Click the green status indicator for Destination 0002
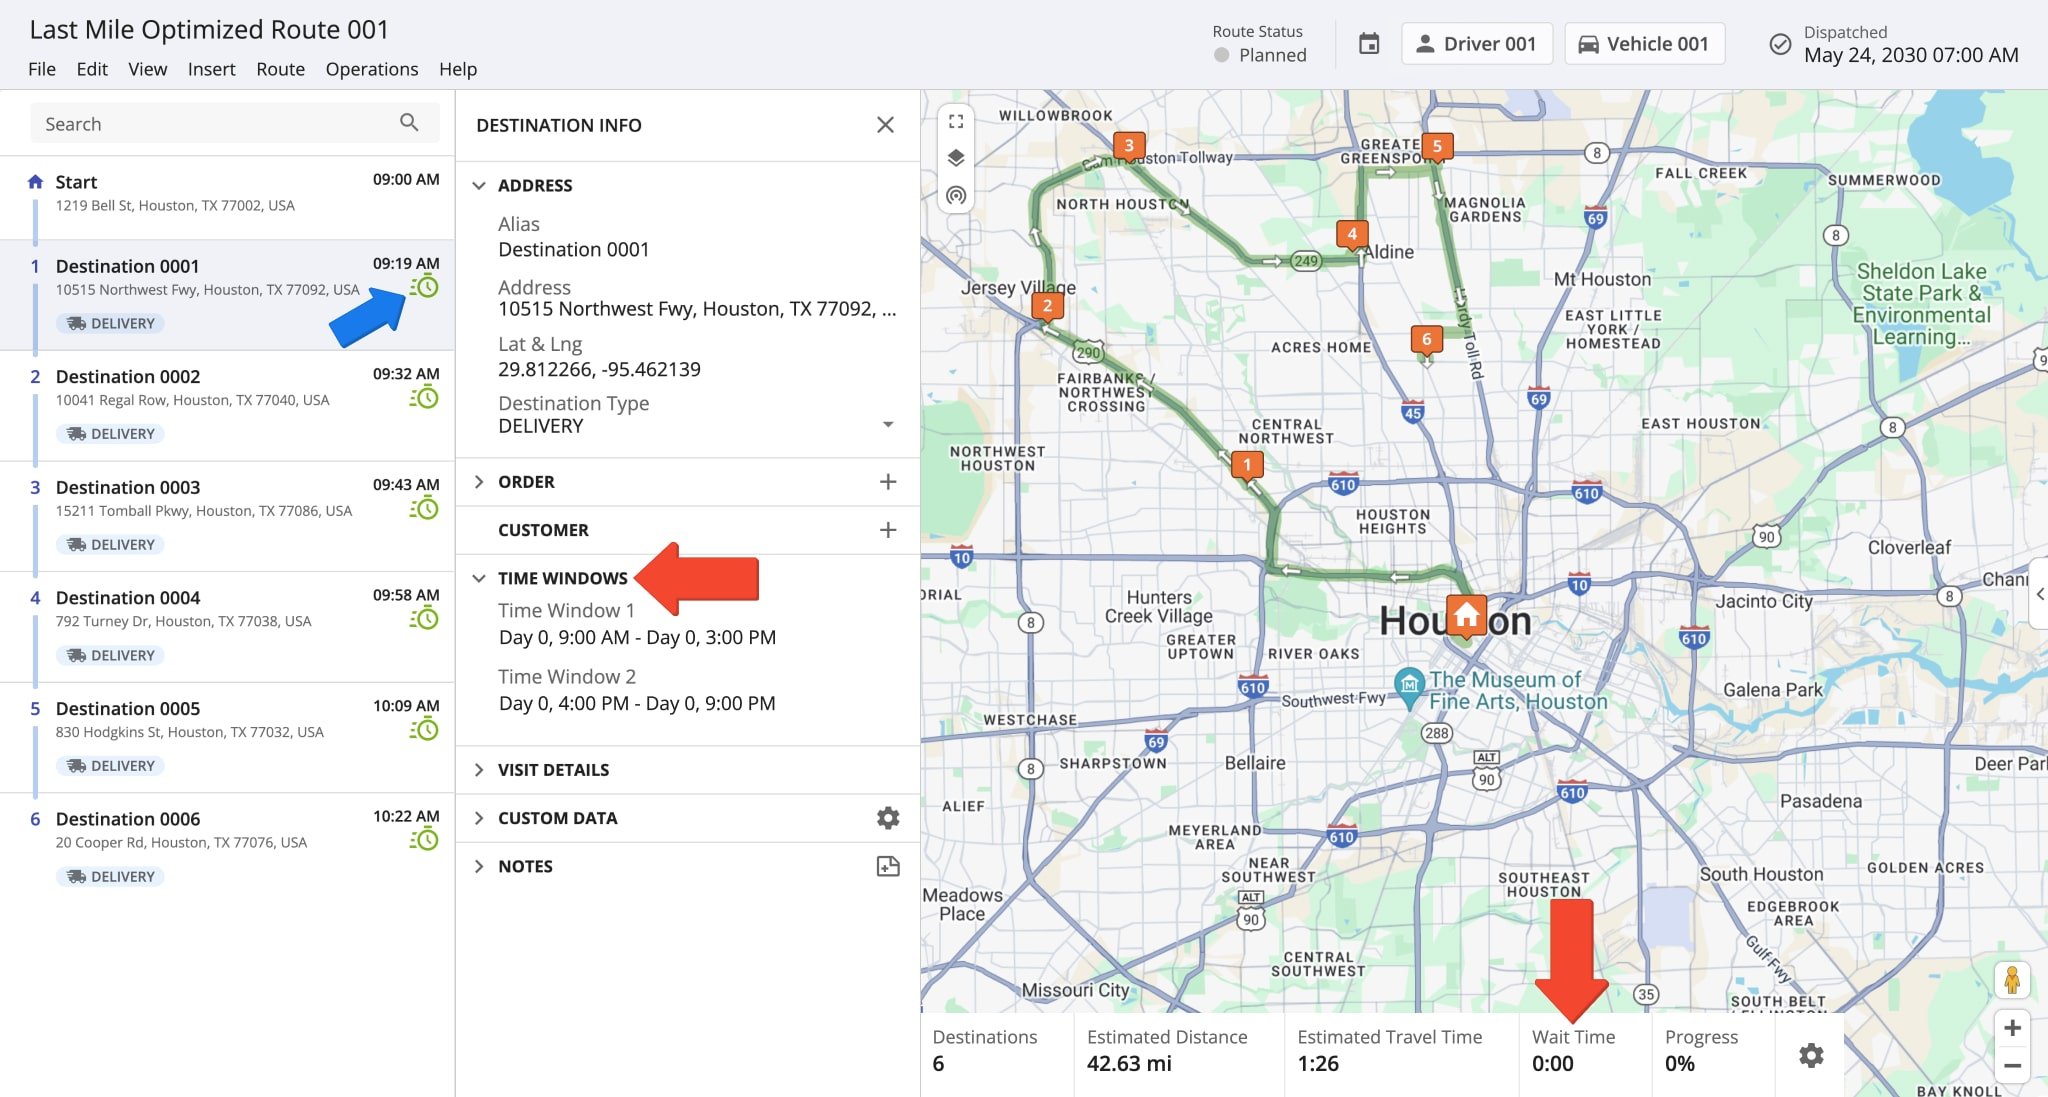 (423, 400)
